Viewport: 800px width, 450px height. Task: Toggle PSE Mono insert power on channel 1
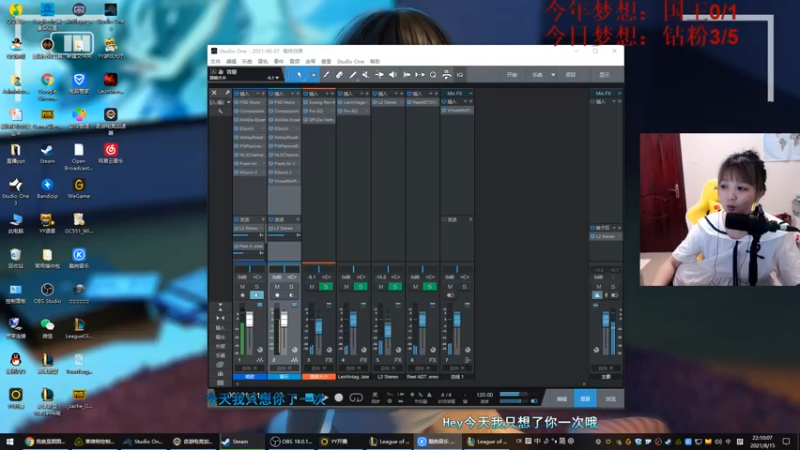pyautogui.click(x=237, y=102)
